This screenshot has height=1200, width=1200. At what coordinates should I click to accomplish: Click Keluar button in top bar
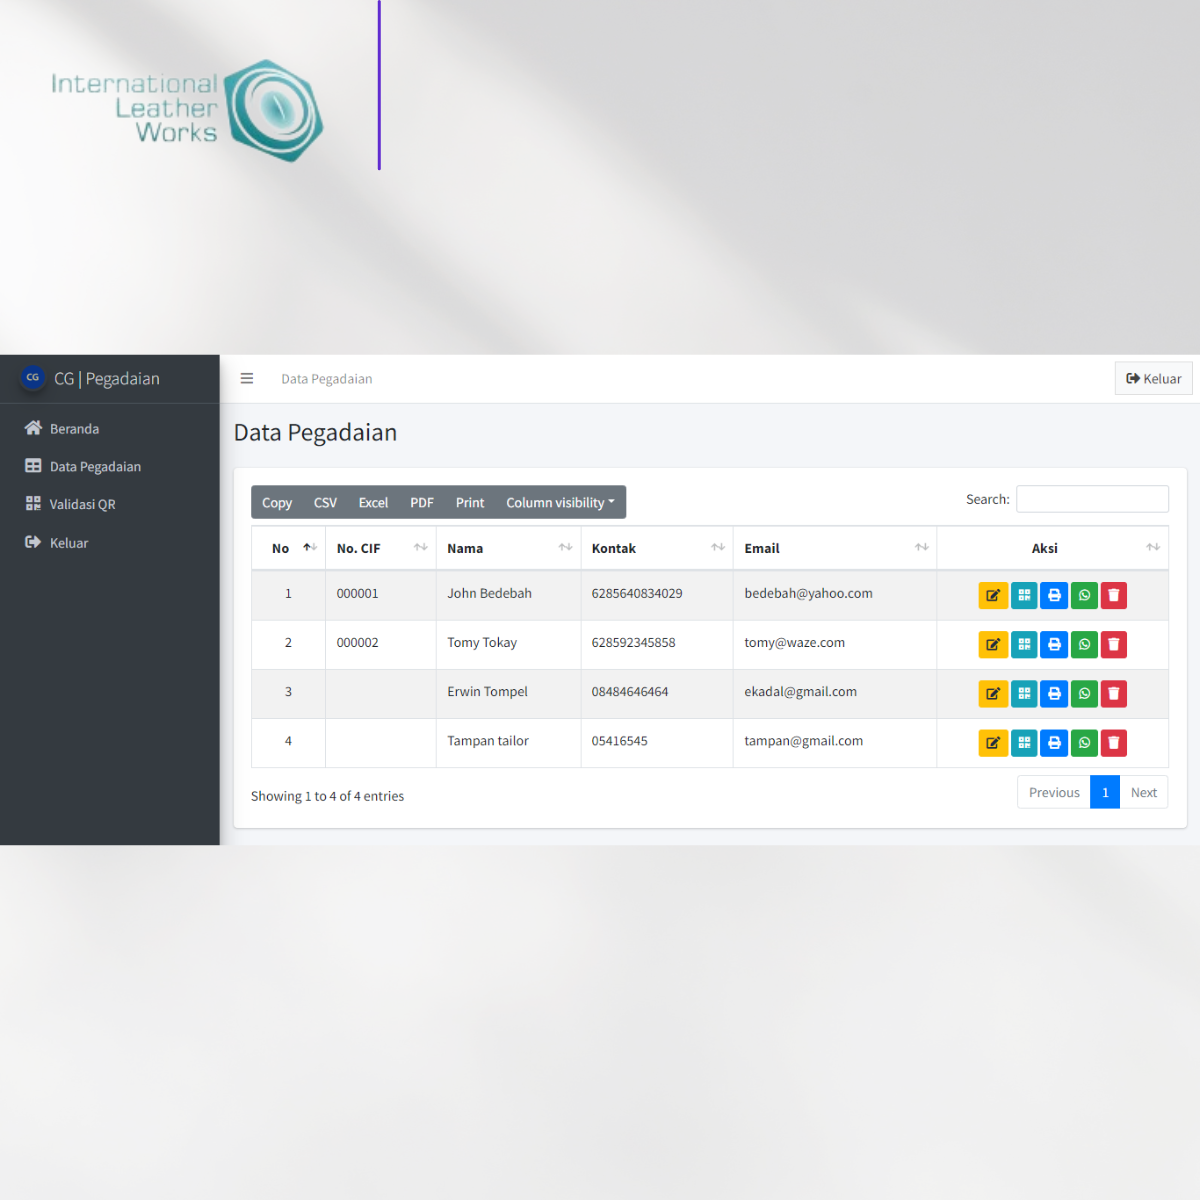click(1154, 378)
